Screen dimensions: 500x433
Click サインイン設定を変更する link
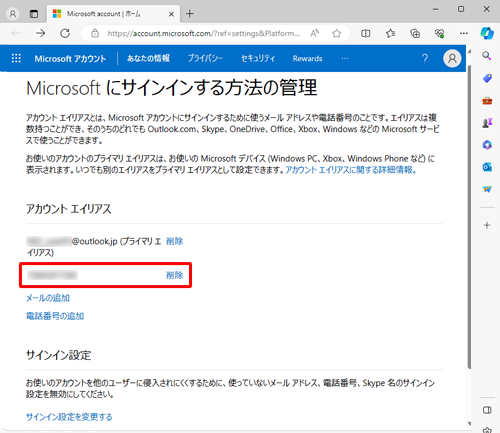69,417
